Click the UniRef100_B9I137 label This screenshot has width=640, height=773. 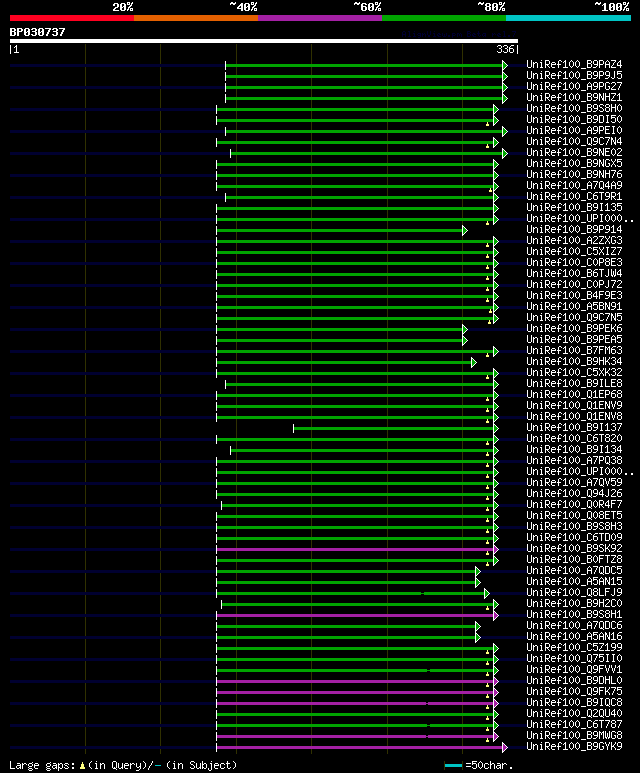click(574, 428)
